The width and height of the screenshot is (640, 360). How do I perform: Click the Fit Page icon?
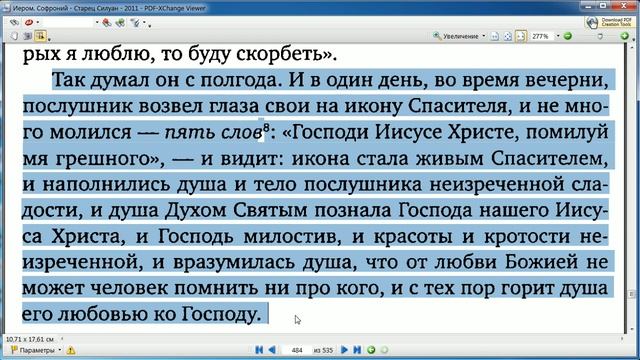click(x=508, y=36)
